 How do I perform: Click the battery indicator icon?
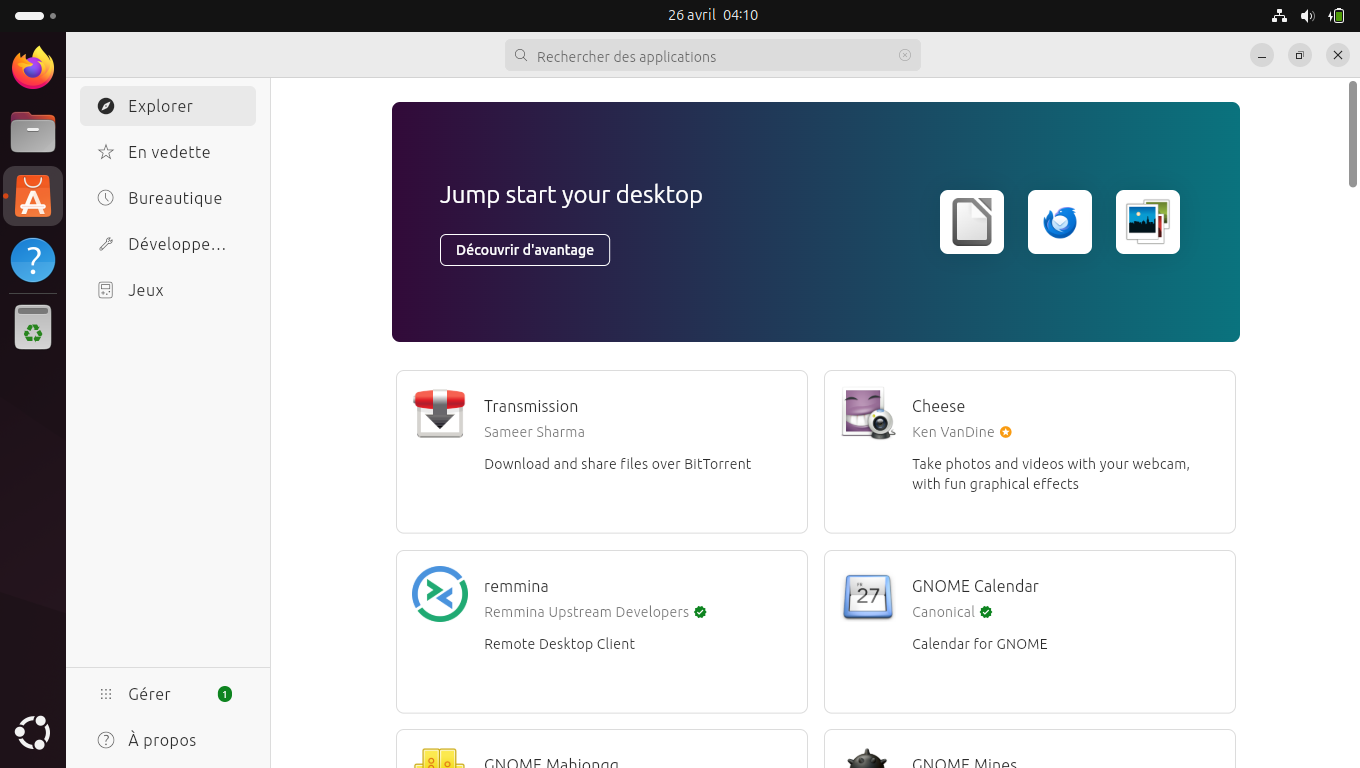coord(1337,16)
